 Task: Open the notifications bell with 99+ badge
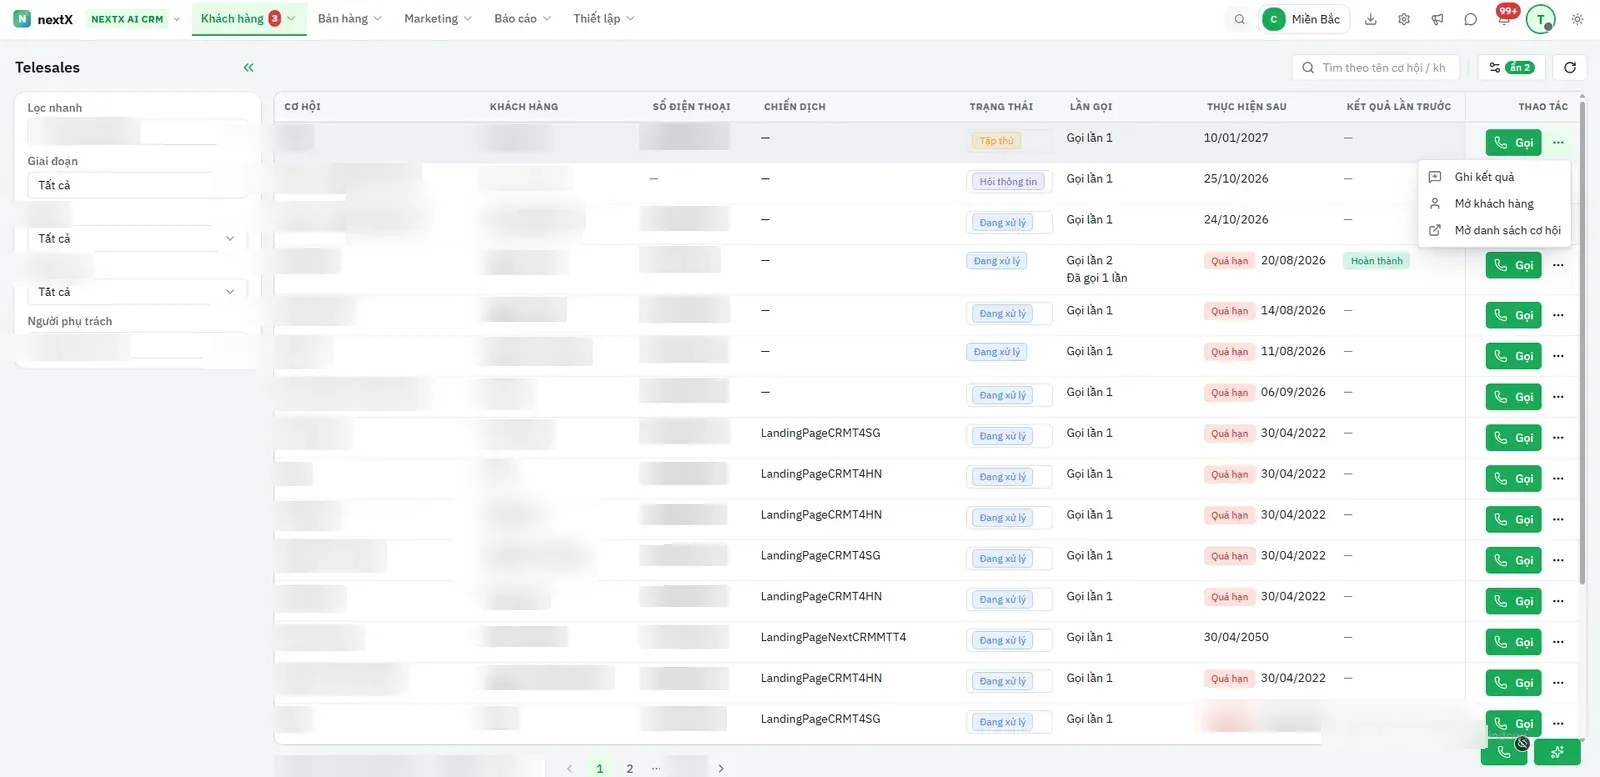click(x=1504, y=17)
